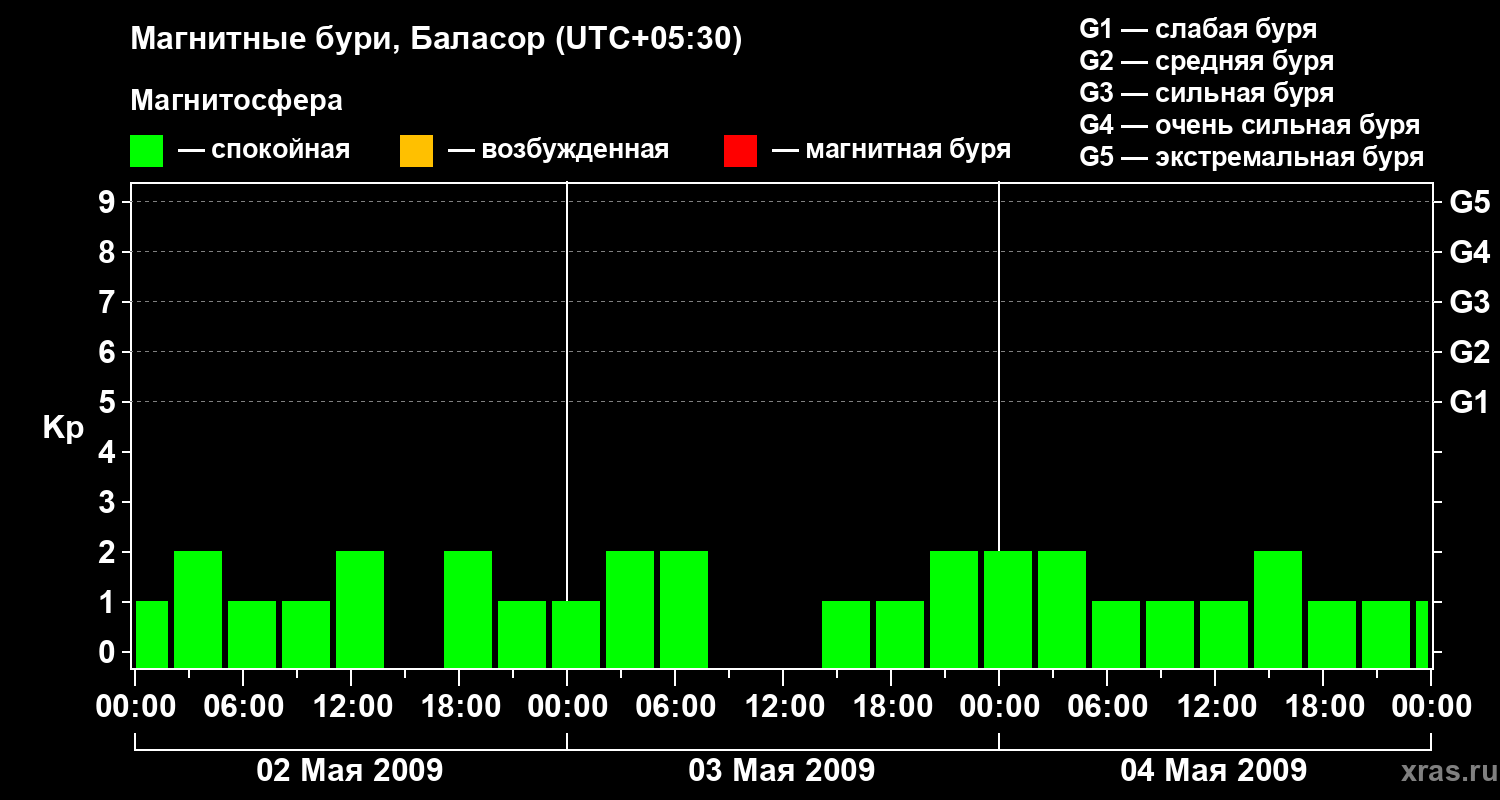Click the Kp axis label
The width and height of the screenshot is (1500, 800).
coord(64,428)
